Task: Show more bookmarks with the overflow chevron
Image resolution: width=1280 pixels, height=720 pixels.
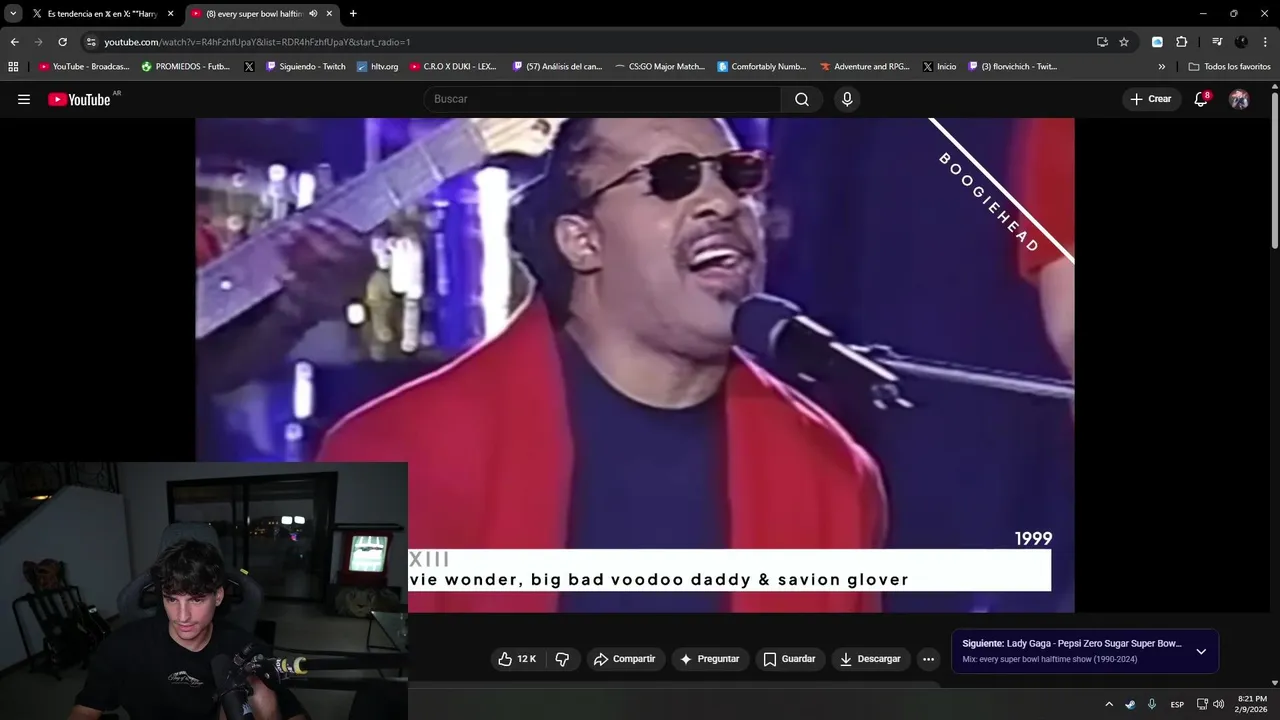Action: point(1162,67)
